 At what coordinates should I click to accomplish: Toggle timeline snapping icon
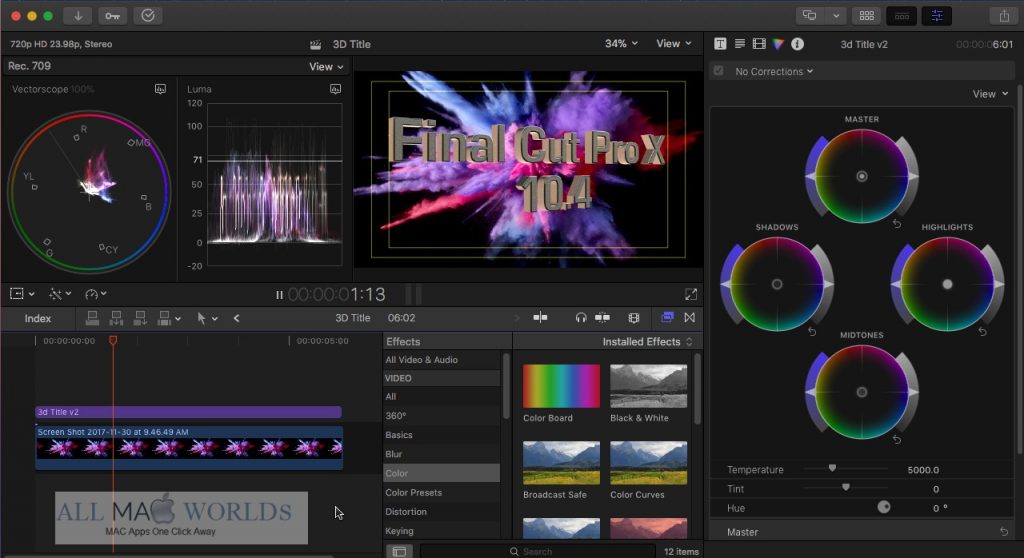pos(602,318)
